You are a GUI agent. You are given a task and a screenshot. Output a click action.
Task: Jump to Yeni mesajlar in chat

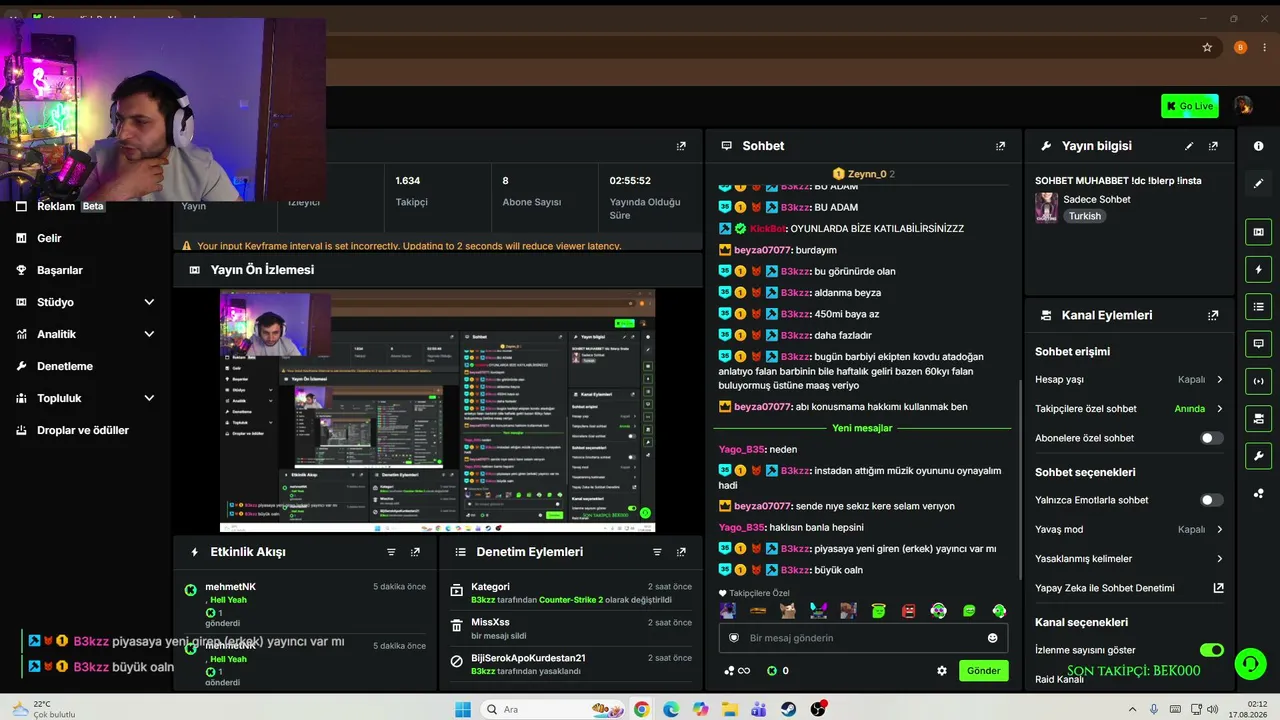pyautogui.click(x=862, y=428)
